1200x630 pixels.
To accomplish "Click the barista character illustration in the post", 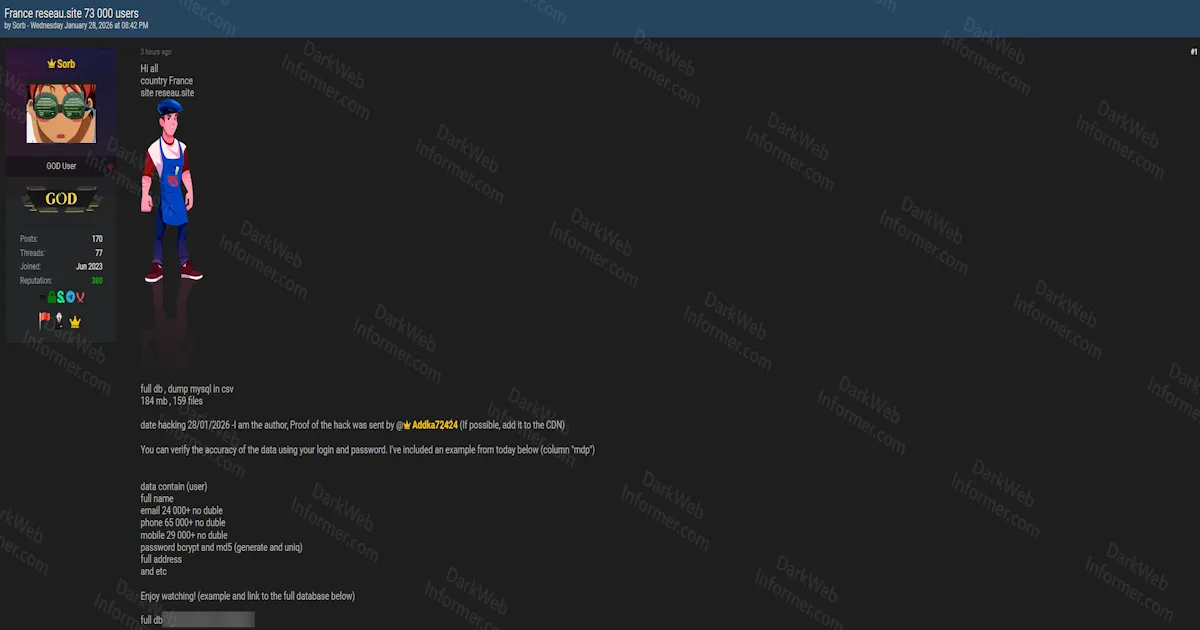I will [172, 190].
